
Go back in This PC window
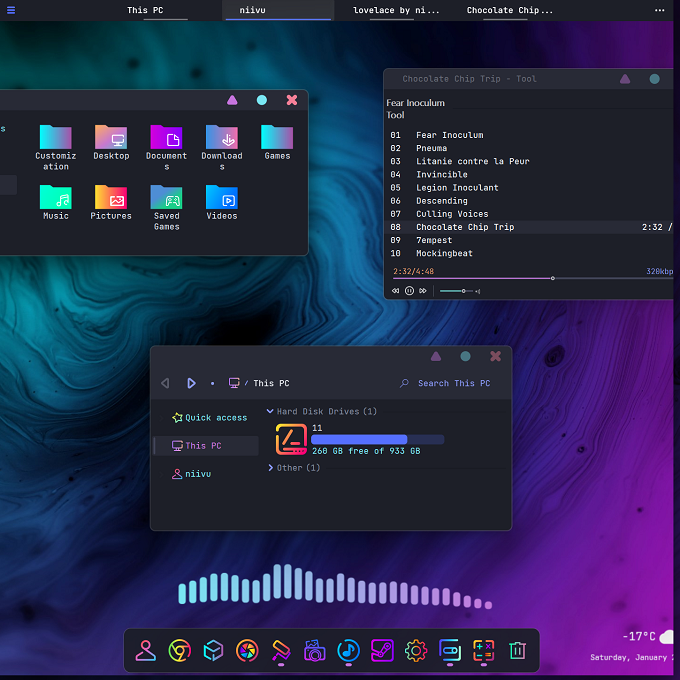(x=165, y=383)
